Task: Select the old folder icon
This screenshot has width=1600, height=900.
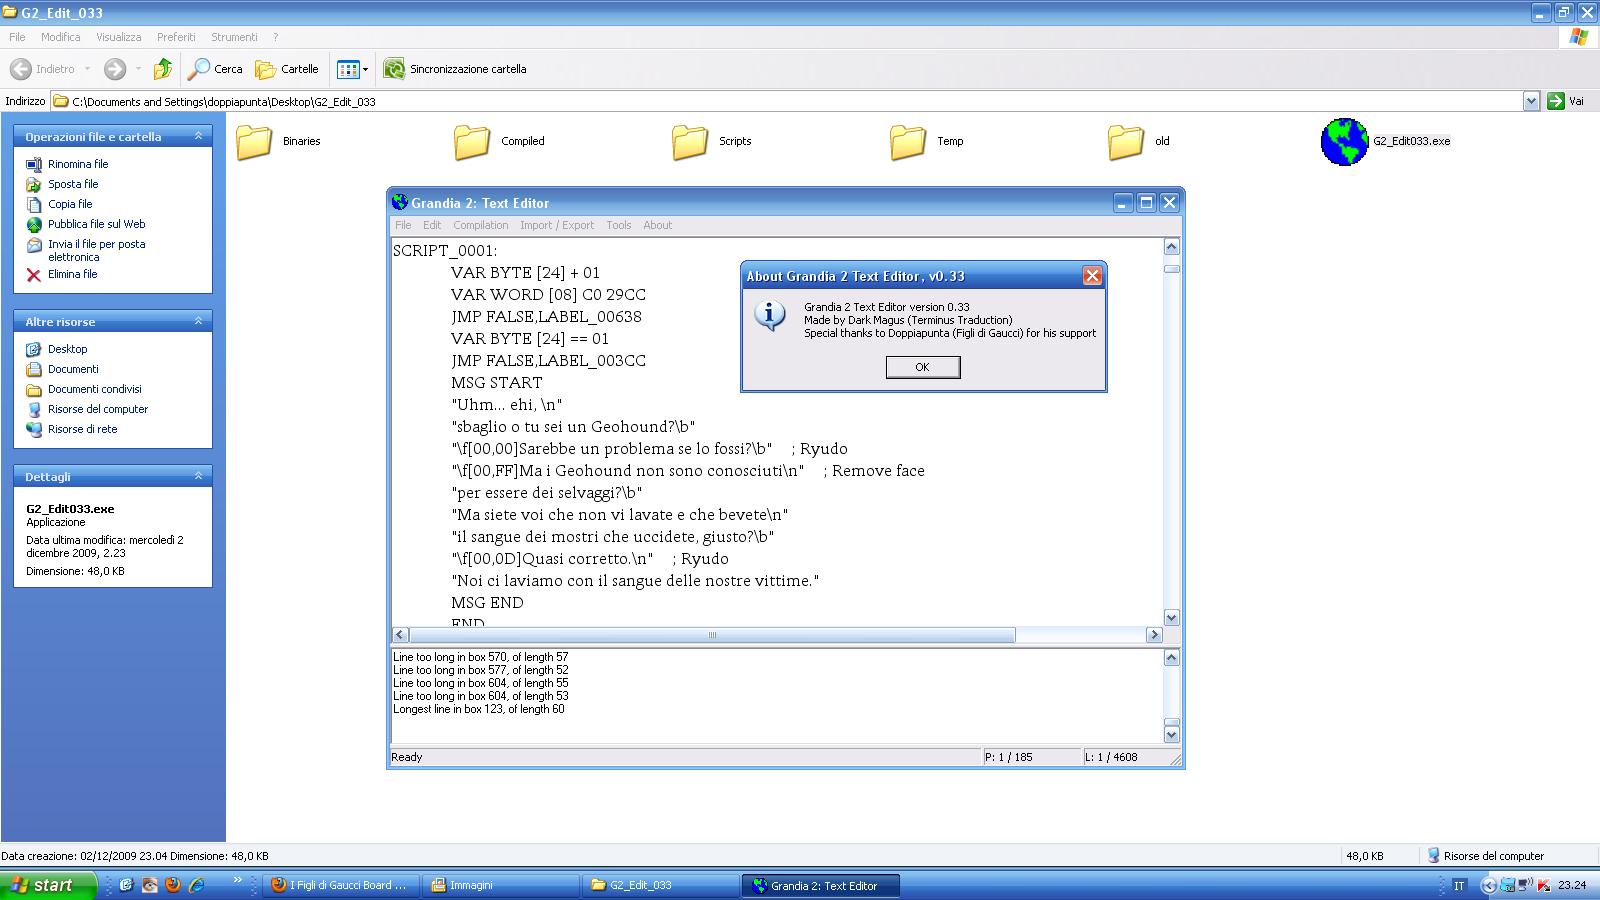Action: [1126, 142]
